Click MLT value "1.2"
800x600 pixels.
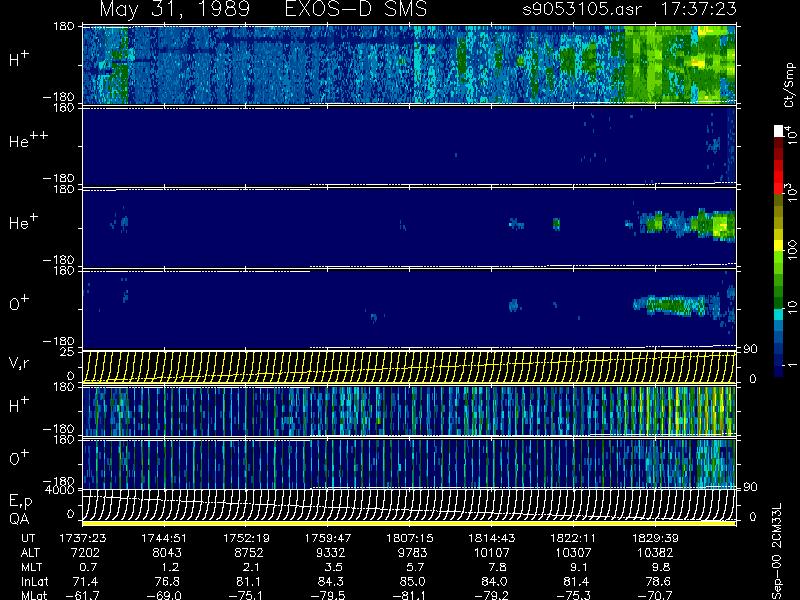tap(170, 567)
